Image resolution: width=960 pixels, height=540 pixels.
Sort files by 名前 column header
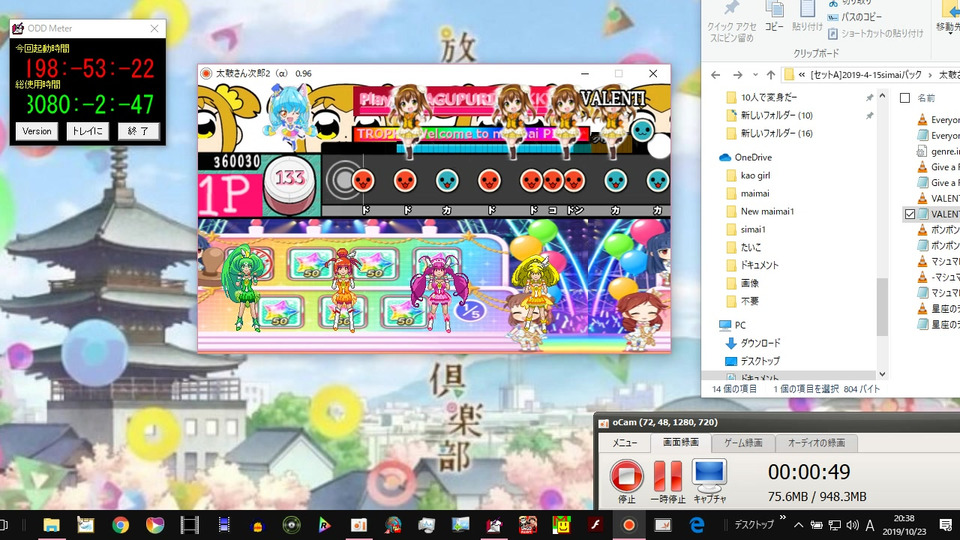tap(926, 98)
